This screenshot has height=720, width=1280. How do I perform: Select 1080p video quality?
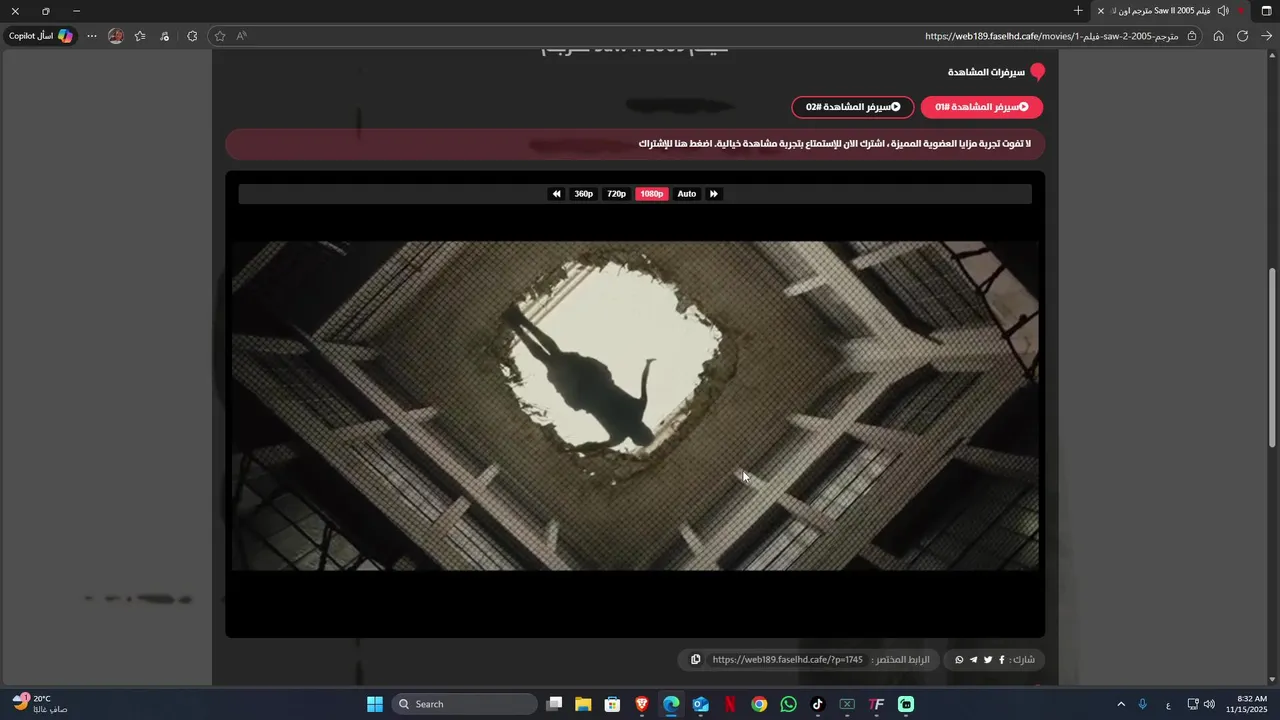(652, 194)
